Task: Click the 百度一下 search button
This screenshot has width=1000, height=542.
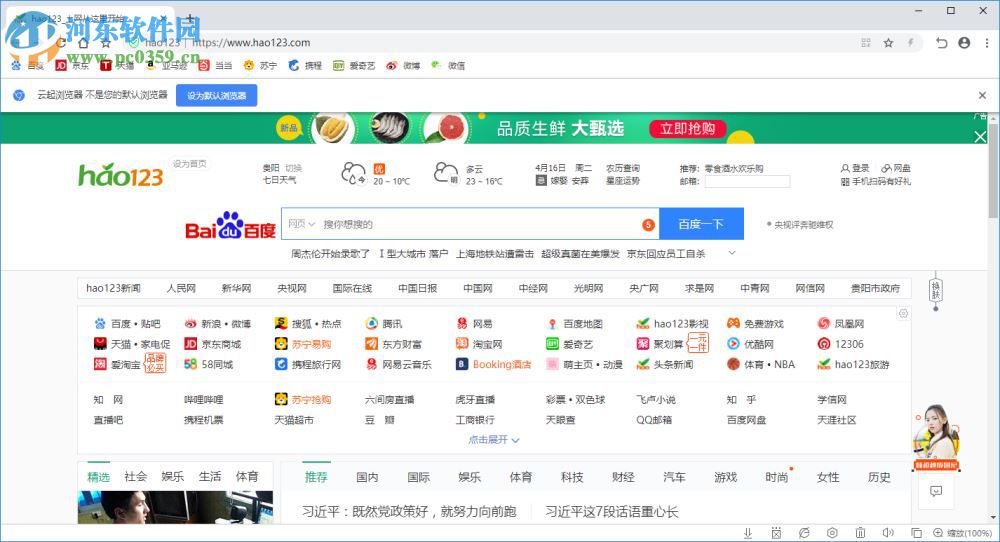Action: click(x=701, y=224)
